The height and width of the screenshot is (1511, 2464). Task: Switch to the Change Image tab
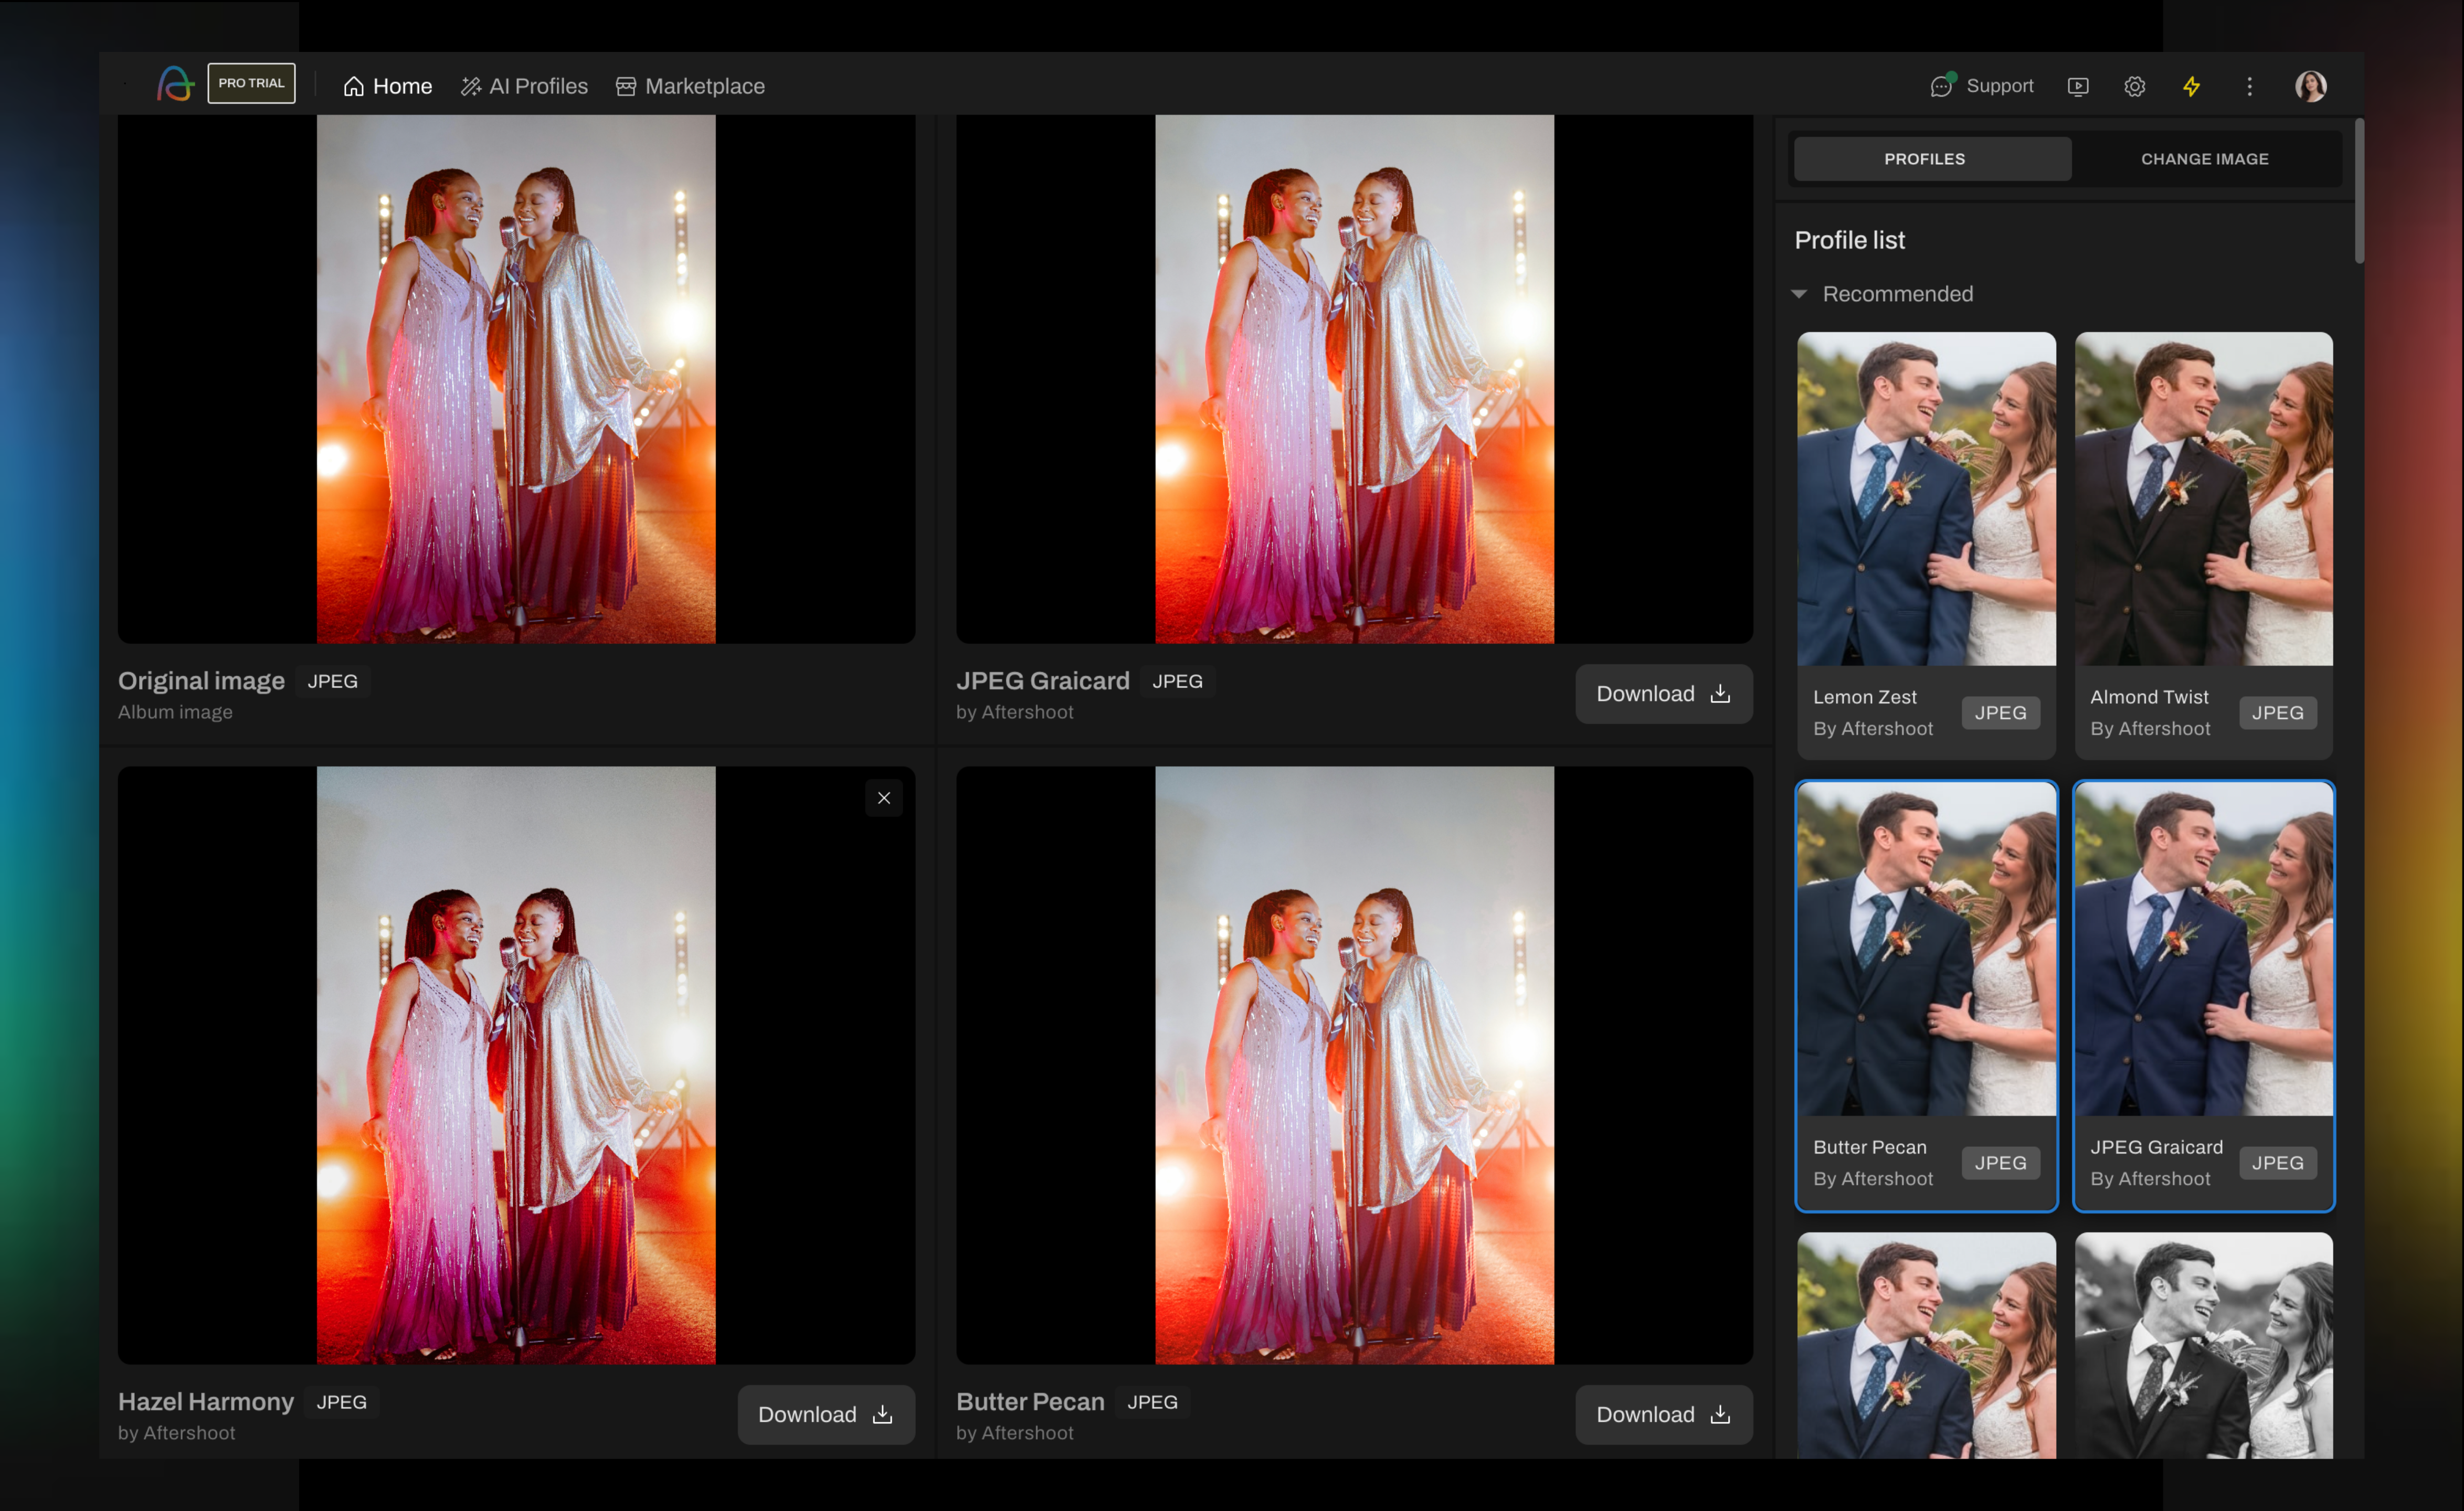point(2204,159)
